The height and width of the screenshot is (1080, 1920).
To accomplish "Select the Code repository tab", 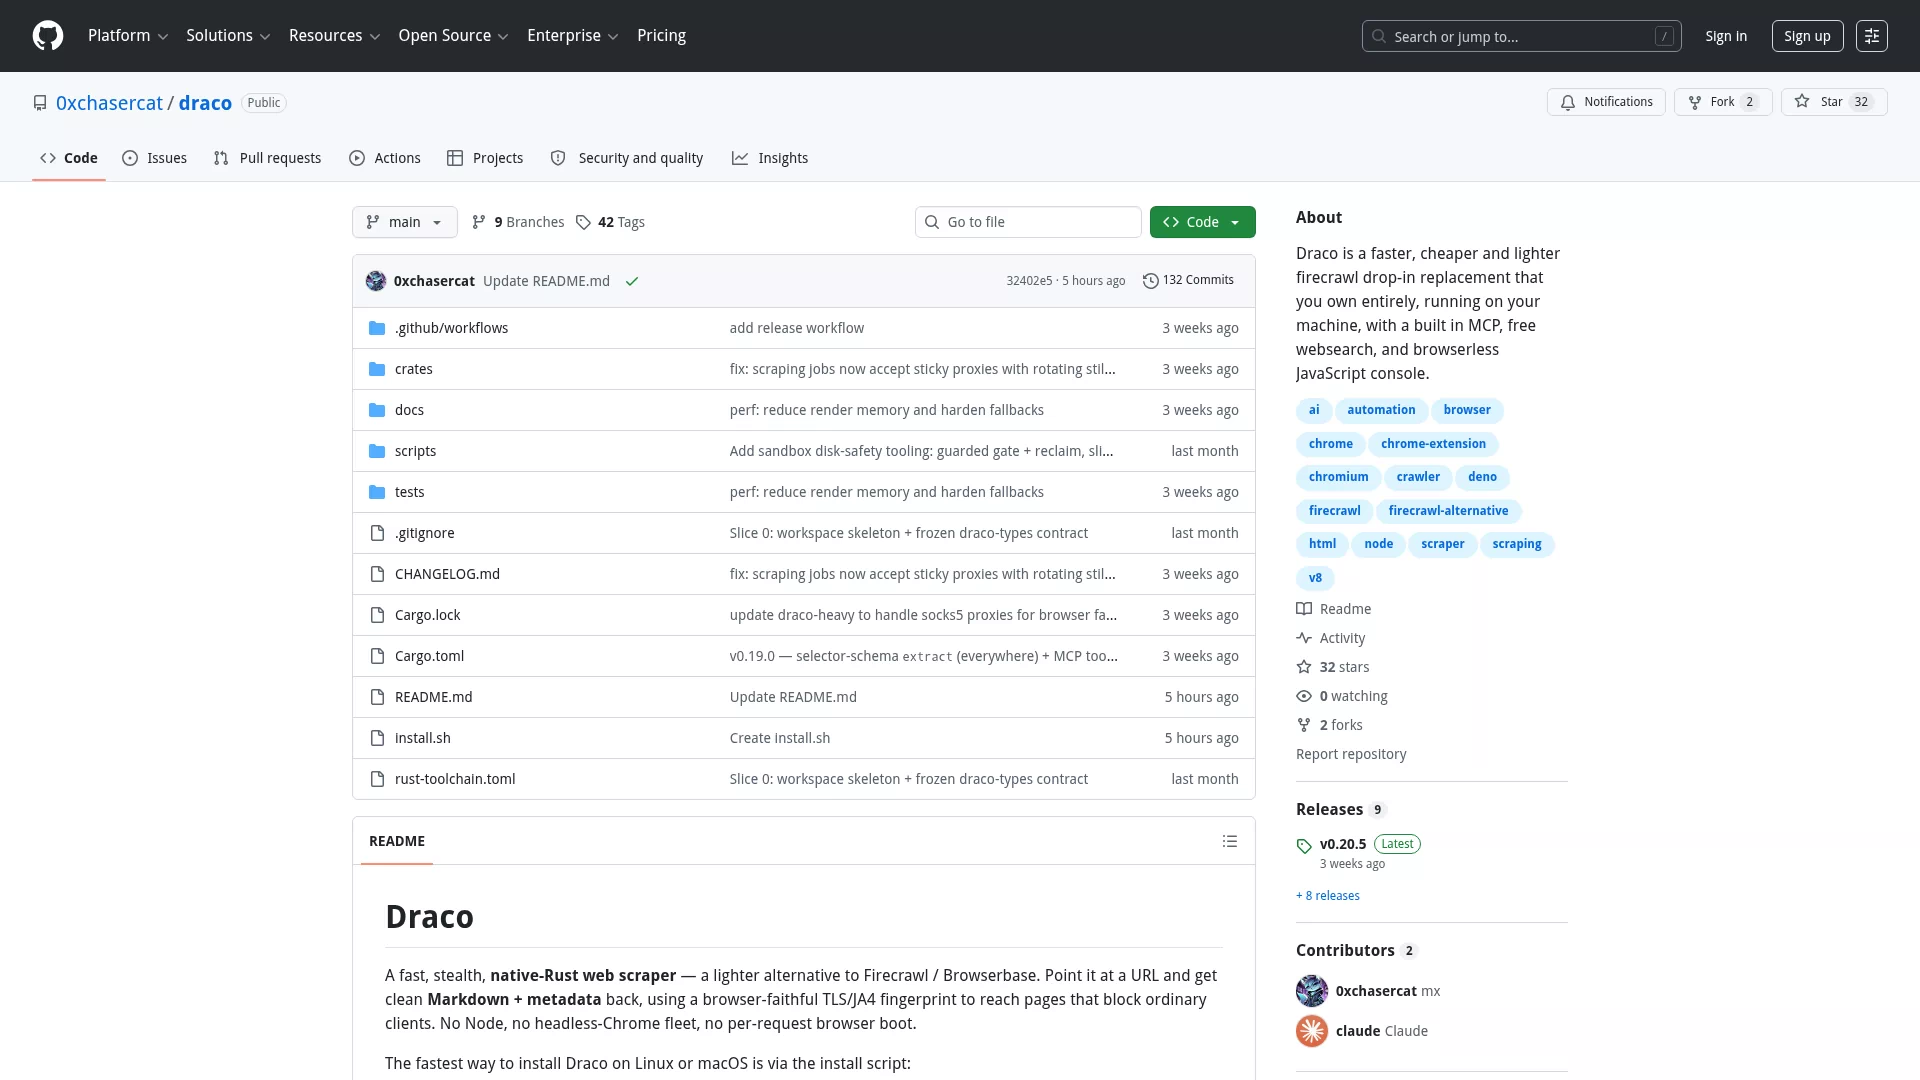I will (69, 158).
